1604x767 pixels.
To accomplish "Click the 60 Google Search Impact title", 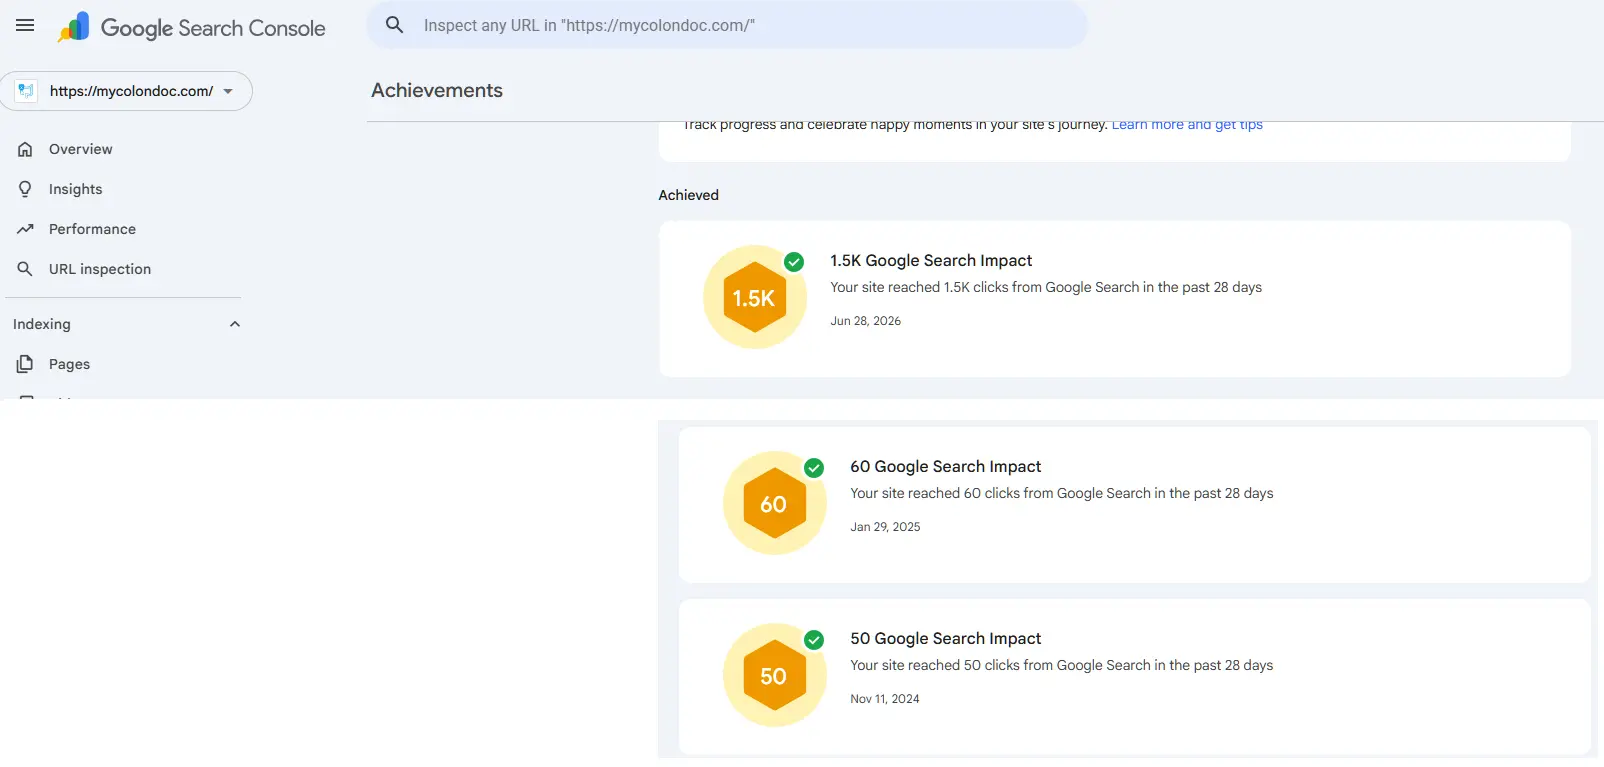I will click(x=946, y=466).
